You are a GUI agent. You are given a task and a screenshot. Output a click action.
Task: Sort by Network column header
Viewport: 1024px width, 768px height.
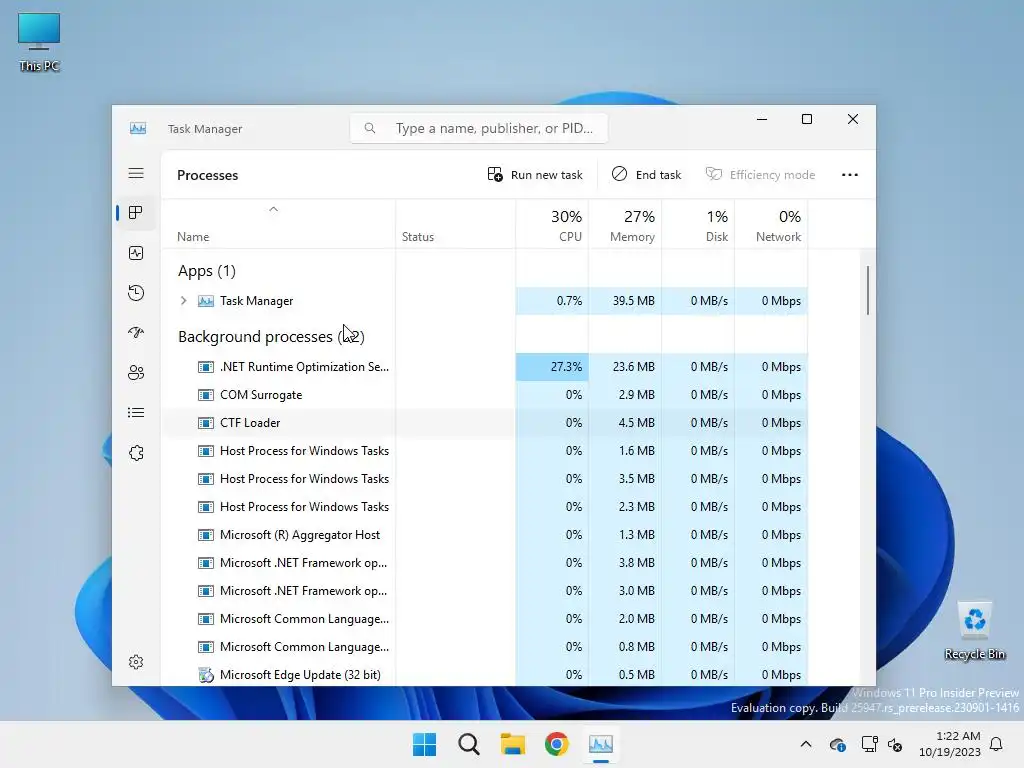(x=771, y=225)
